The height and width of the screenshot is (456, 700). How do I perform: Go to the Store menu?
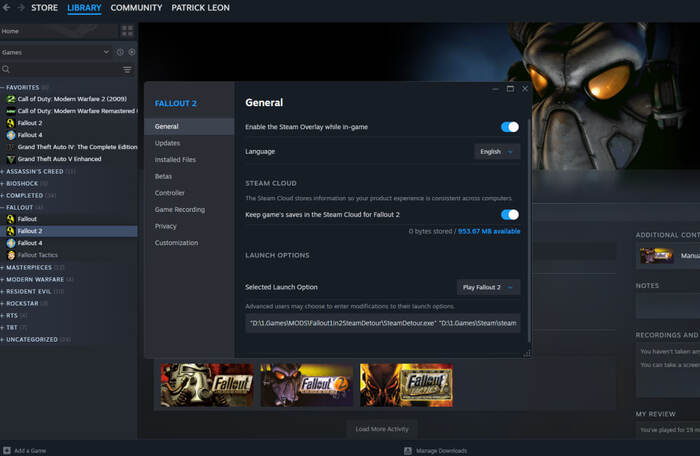[44, 8]
